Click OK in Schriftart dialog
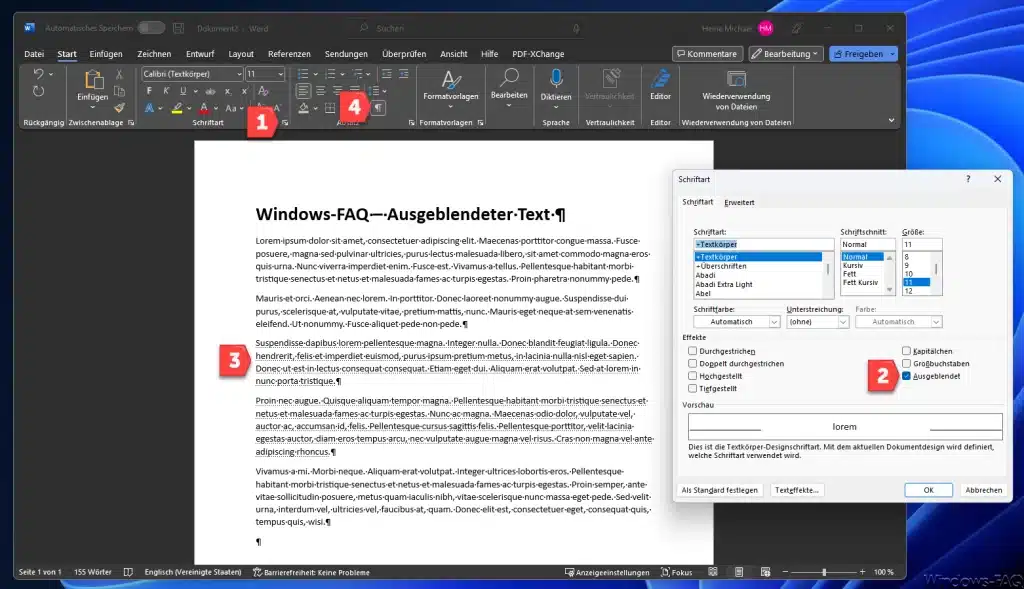This screenshot has height=589, width=1024. (x=928, y=490)
